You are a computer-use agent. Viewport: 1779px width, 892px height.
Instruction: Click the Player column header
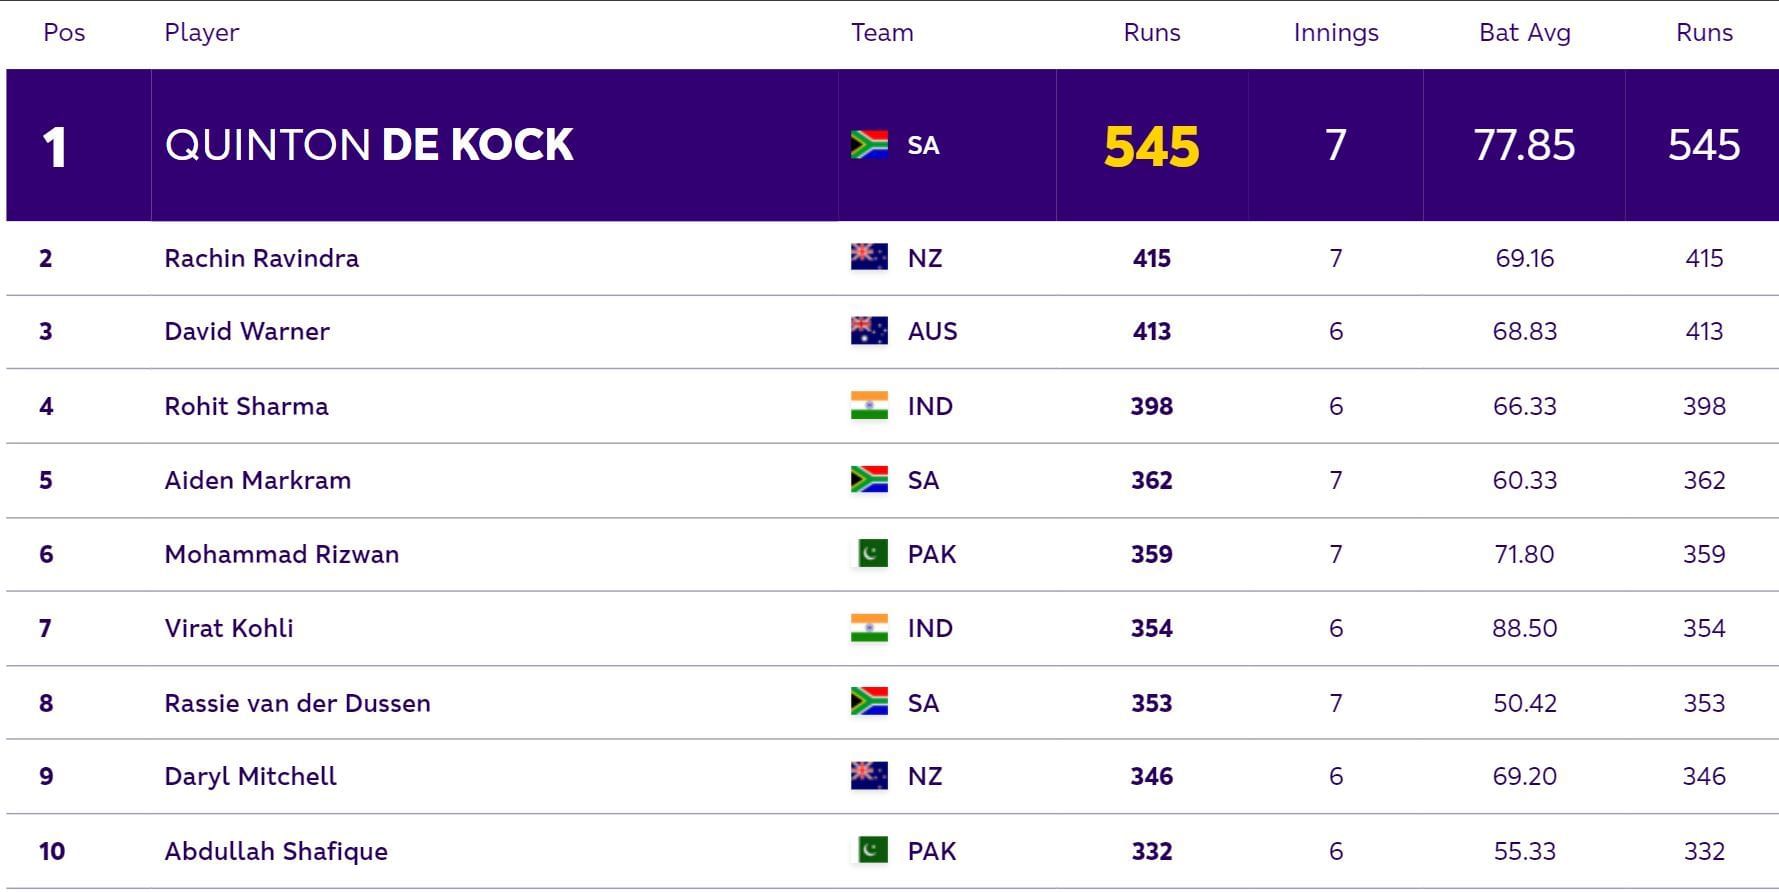(201, 33)
